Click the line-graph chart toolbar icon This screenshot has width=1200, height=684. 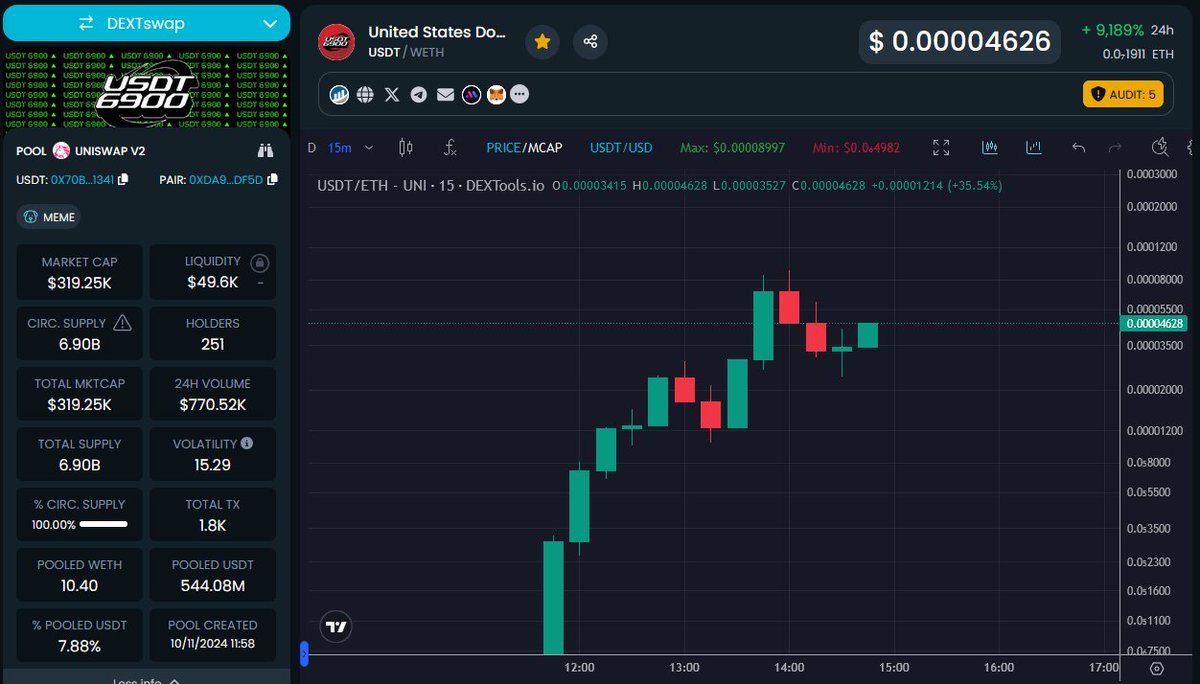click(1034, 148)
